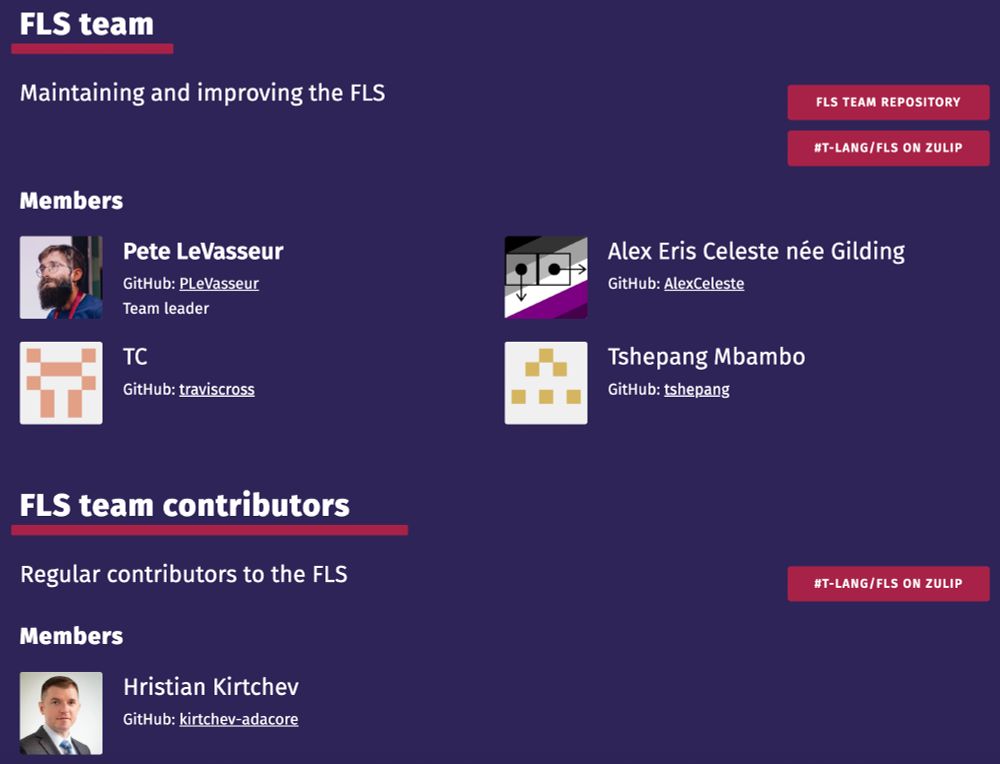The width and height of the screenshot is (1000, 764).
Task: Click Alex Eris Celeste's avatar image
Action: (x=545, y=277)
